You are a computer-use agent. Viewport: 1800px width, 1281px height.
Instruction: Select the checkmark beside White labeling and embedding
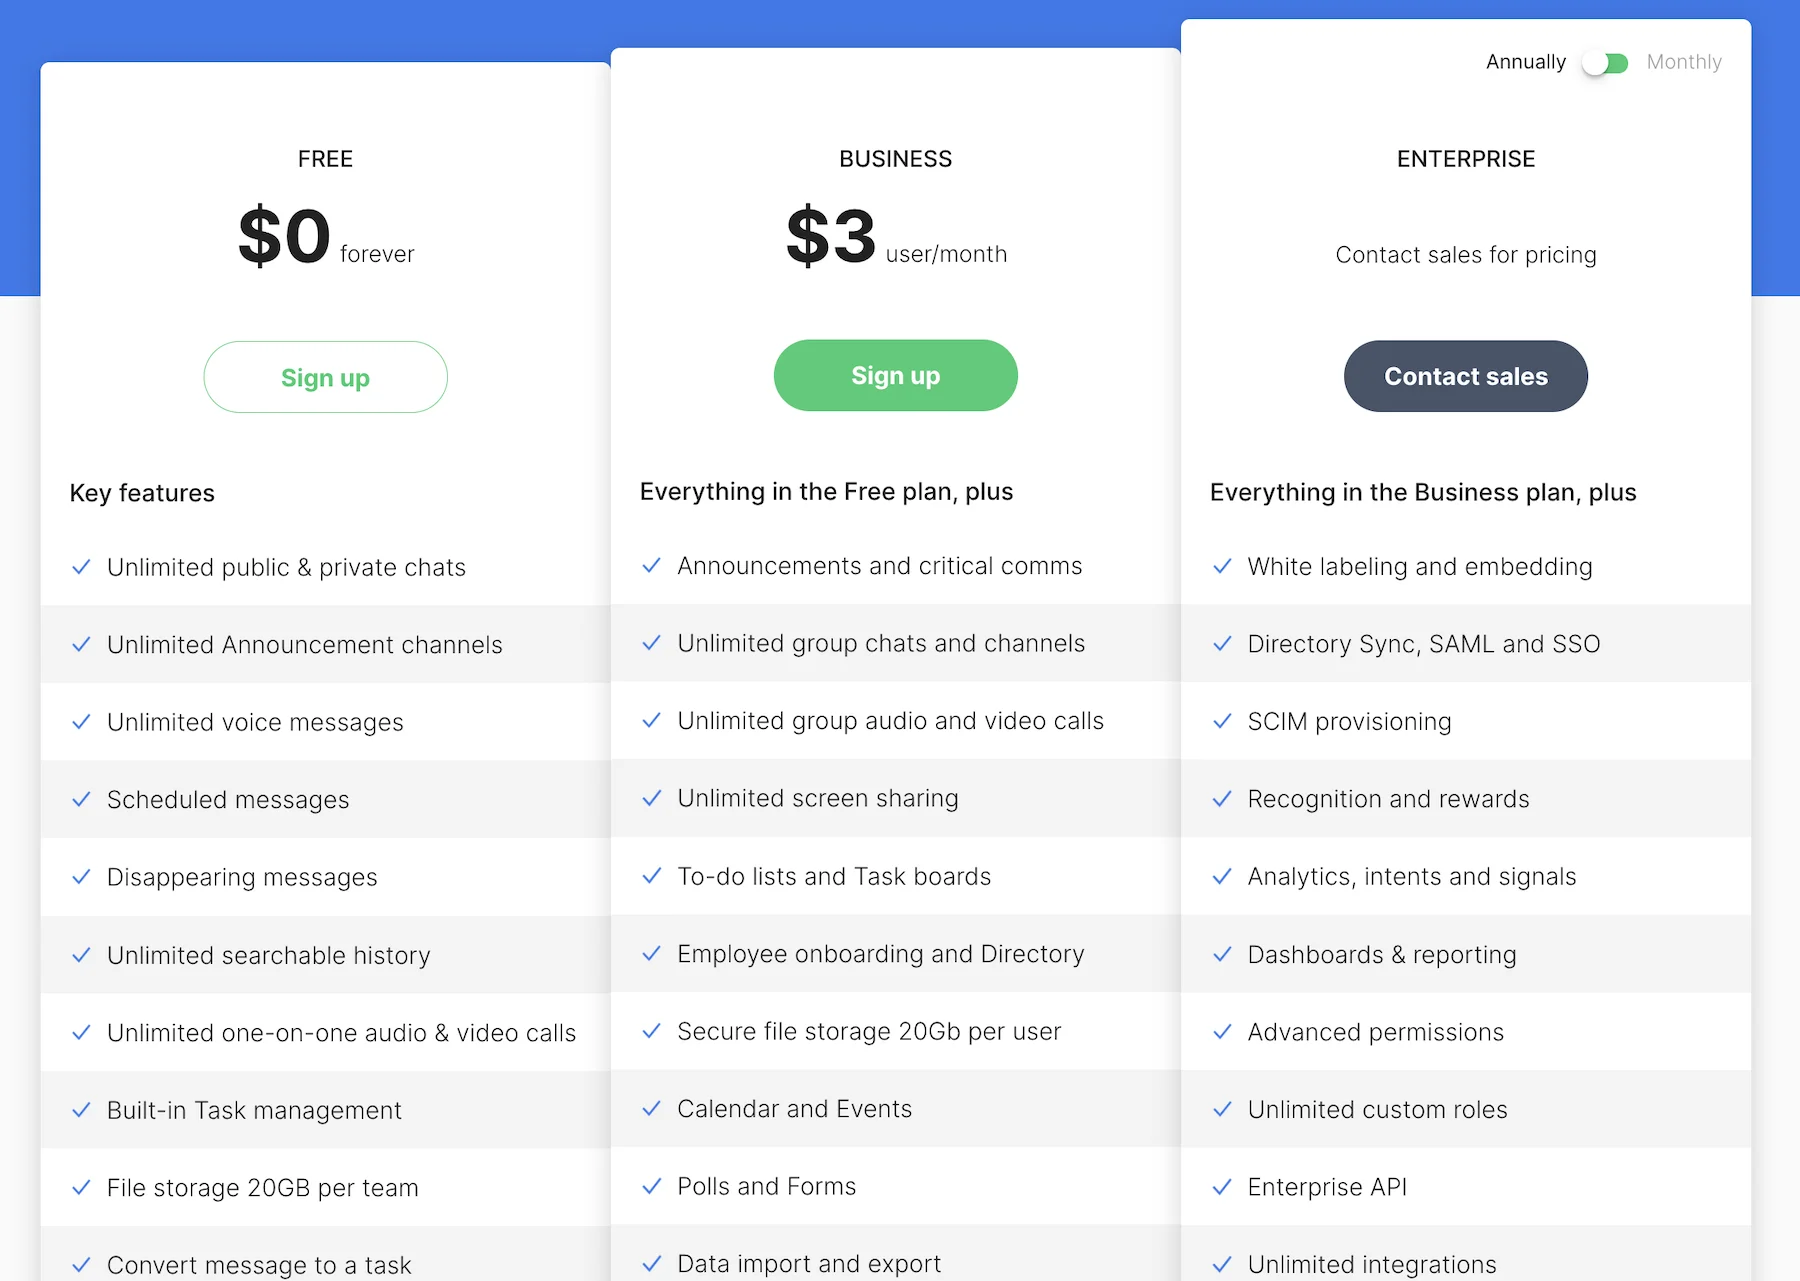click(1222, 566)
